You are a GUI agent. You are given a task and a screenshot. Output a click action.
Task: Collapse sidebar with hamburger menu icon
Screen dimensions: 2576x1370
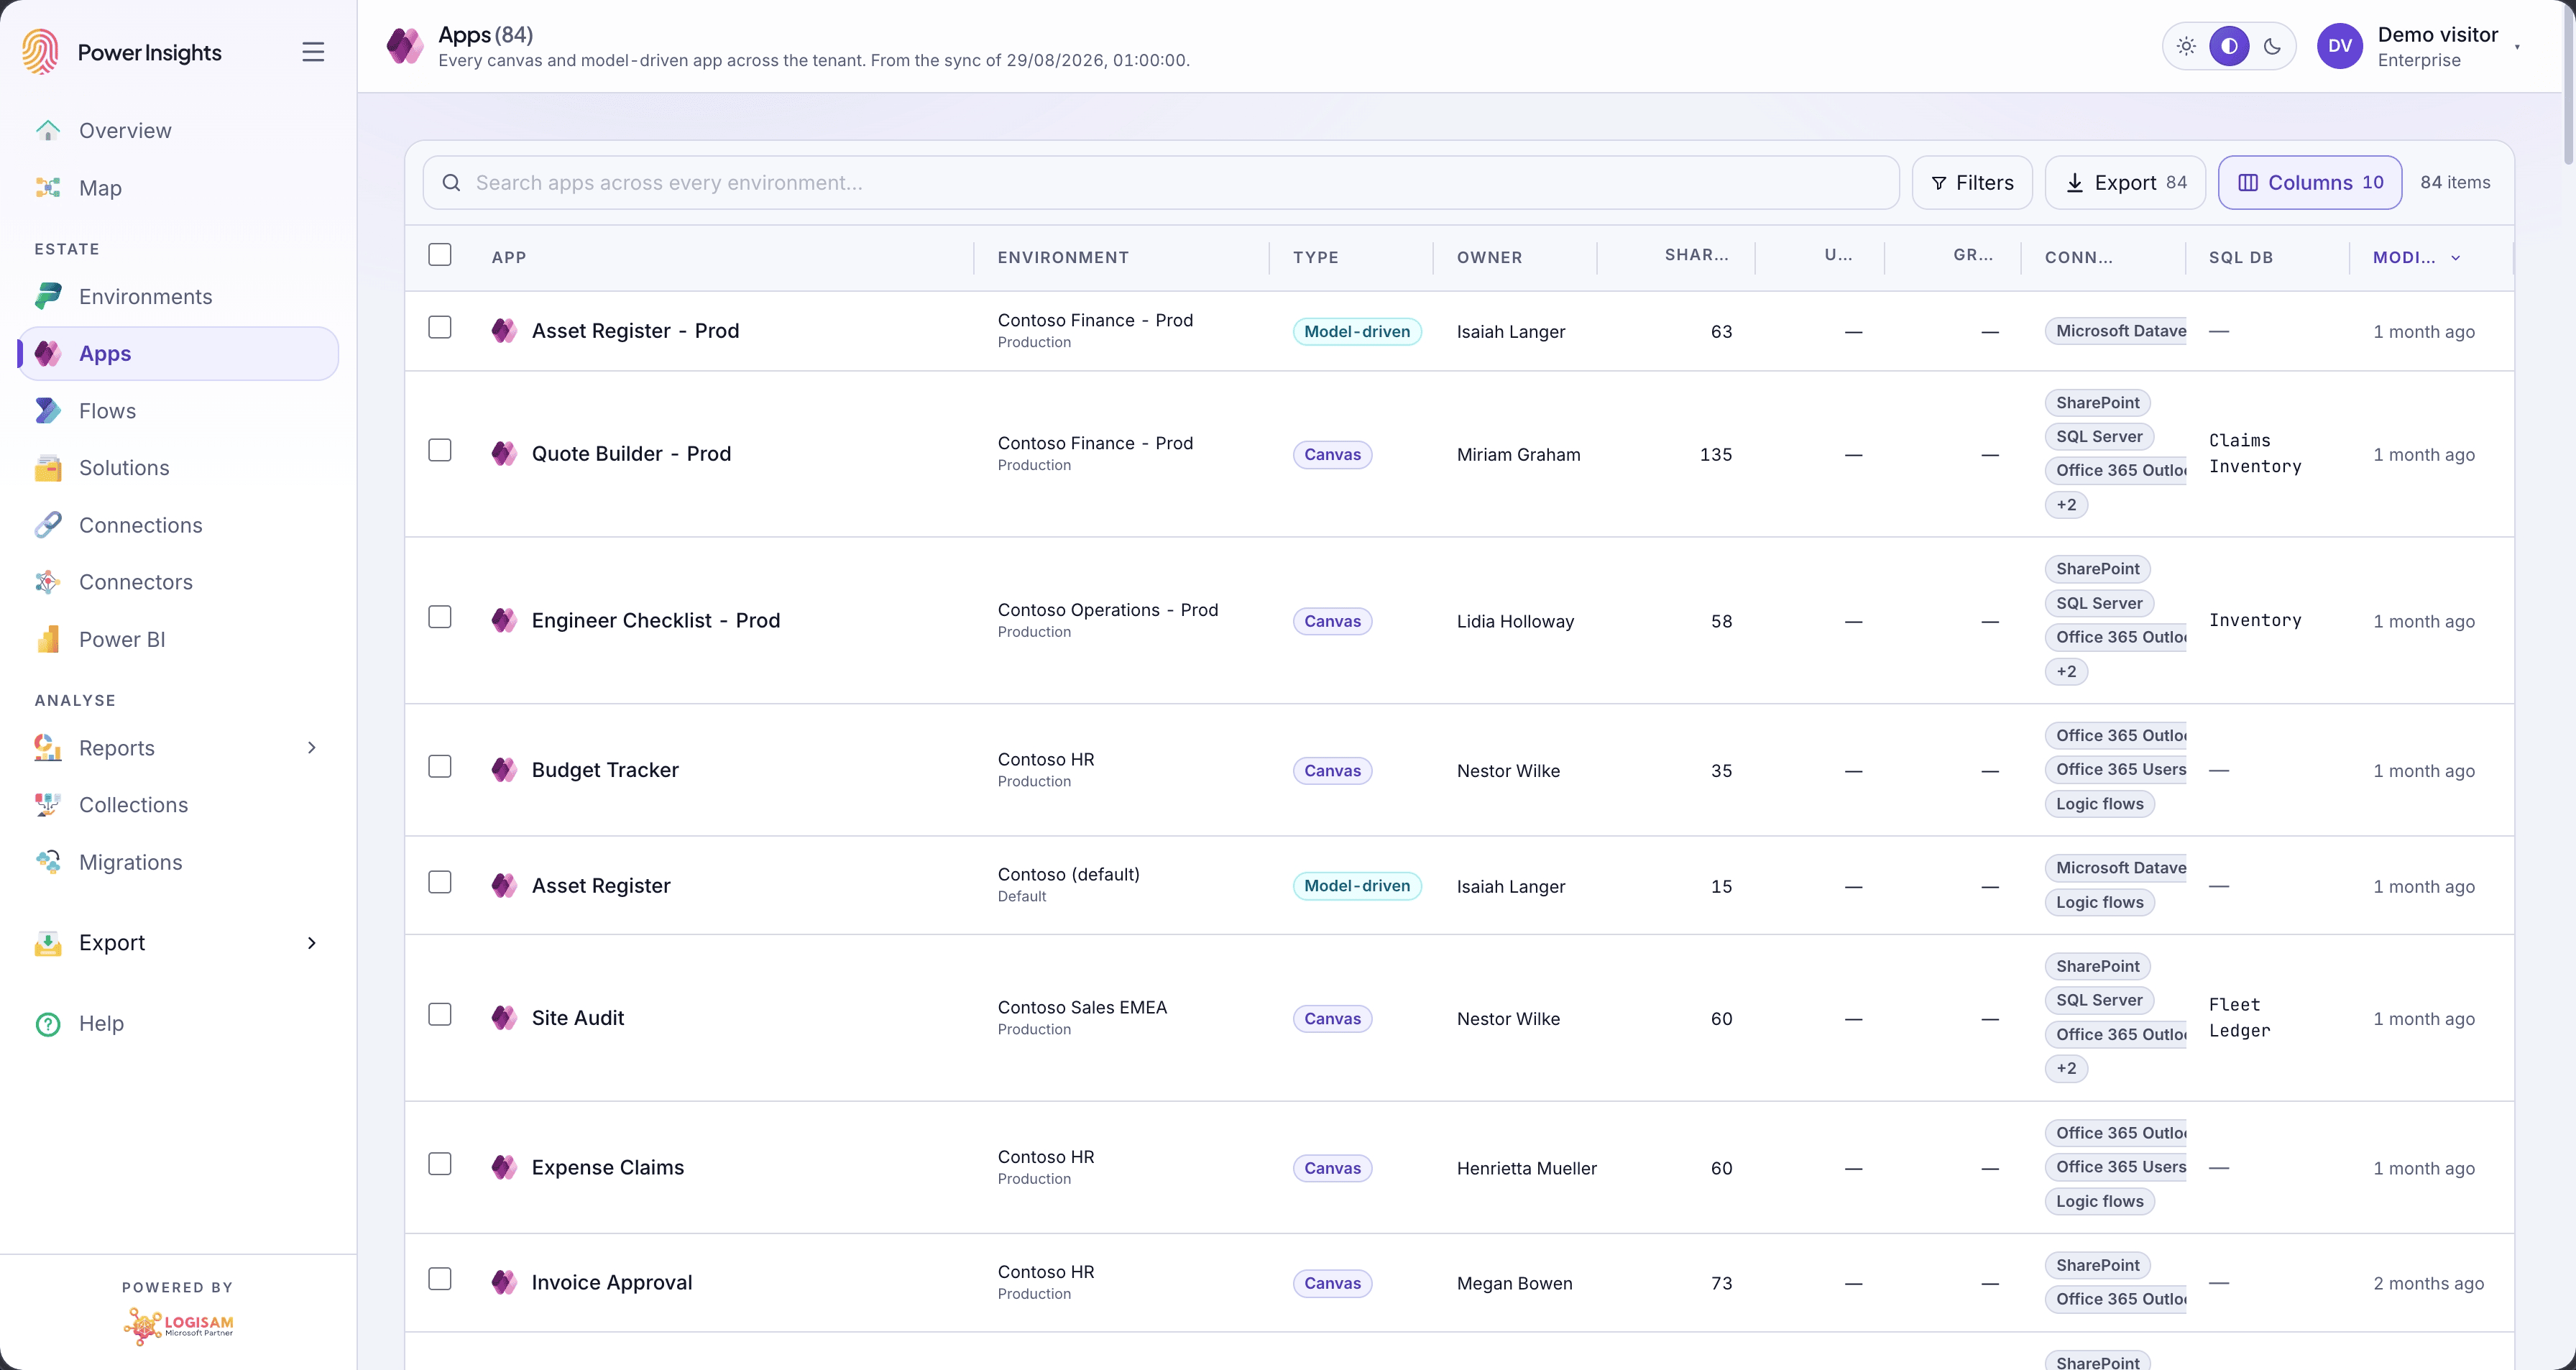pyautogui.click(x=313, y=52)
